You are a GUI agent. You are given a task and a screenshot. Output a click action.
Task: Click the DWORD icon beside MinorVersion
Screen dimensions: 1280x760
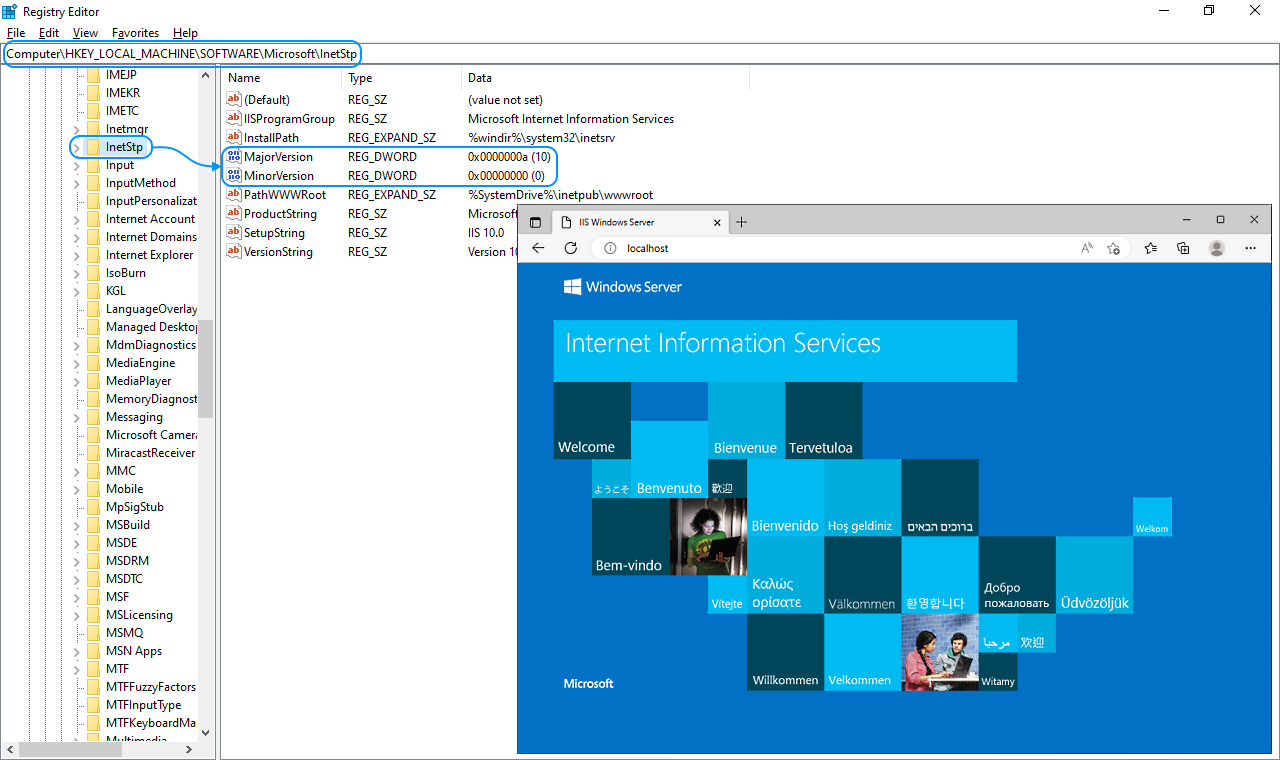click(234, 175)
